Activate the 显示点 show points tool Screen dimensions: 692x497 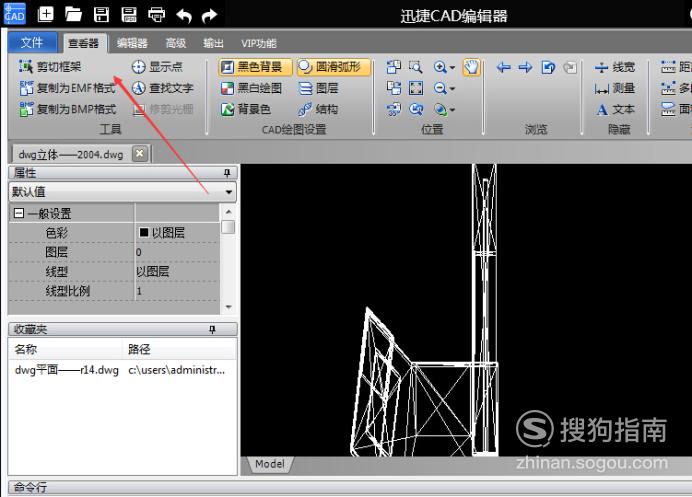[x=157, y=67]
